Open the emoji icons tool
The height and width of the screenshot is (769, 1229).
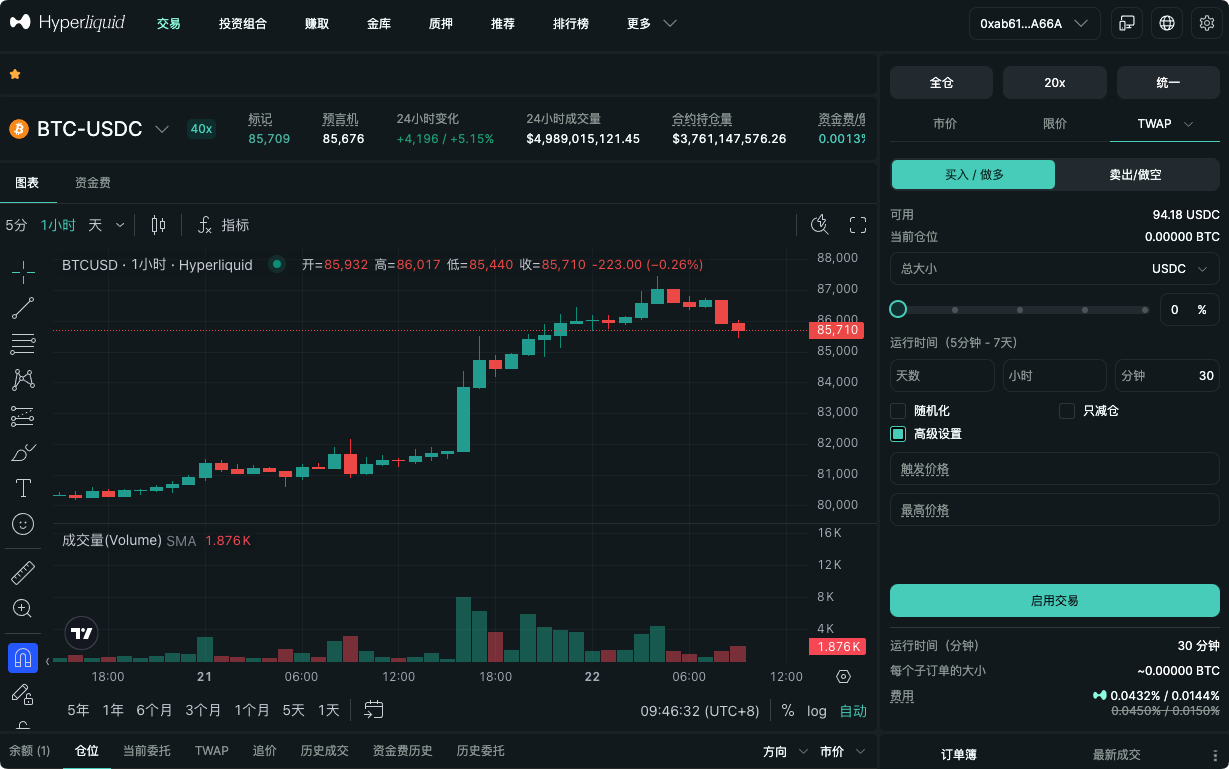23,523
